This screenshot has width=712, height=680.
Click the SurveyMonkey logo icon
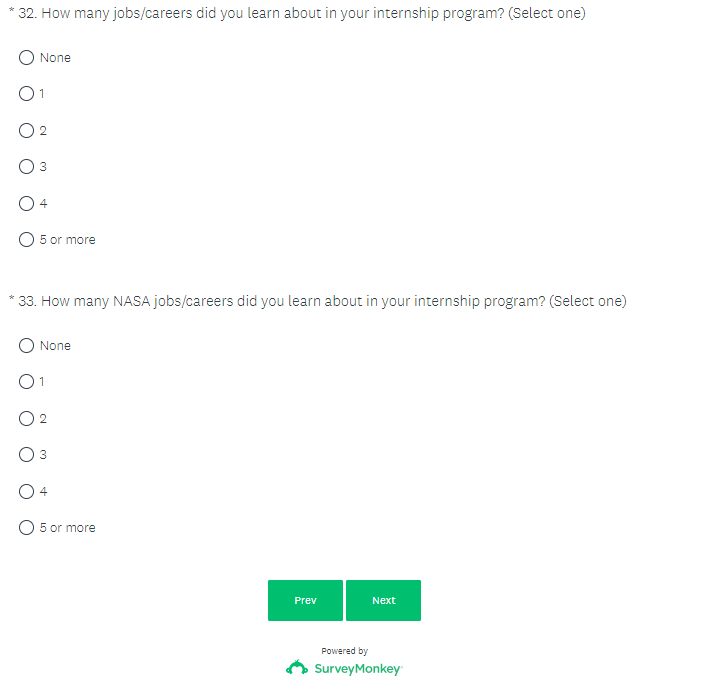(x=297, y=668)
